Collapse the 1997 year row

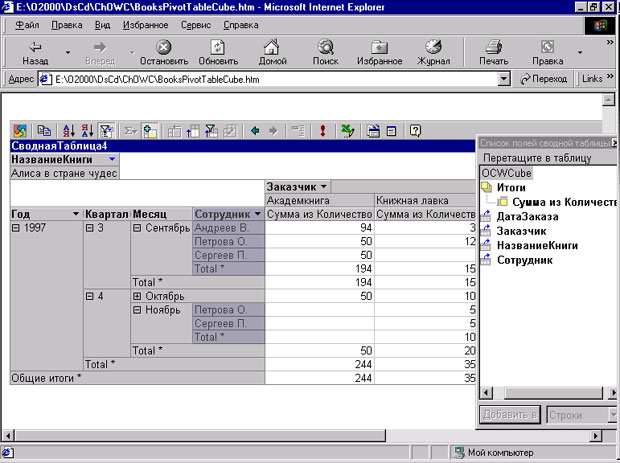(15, 227)
